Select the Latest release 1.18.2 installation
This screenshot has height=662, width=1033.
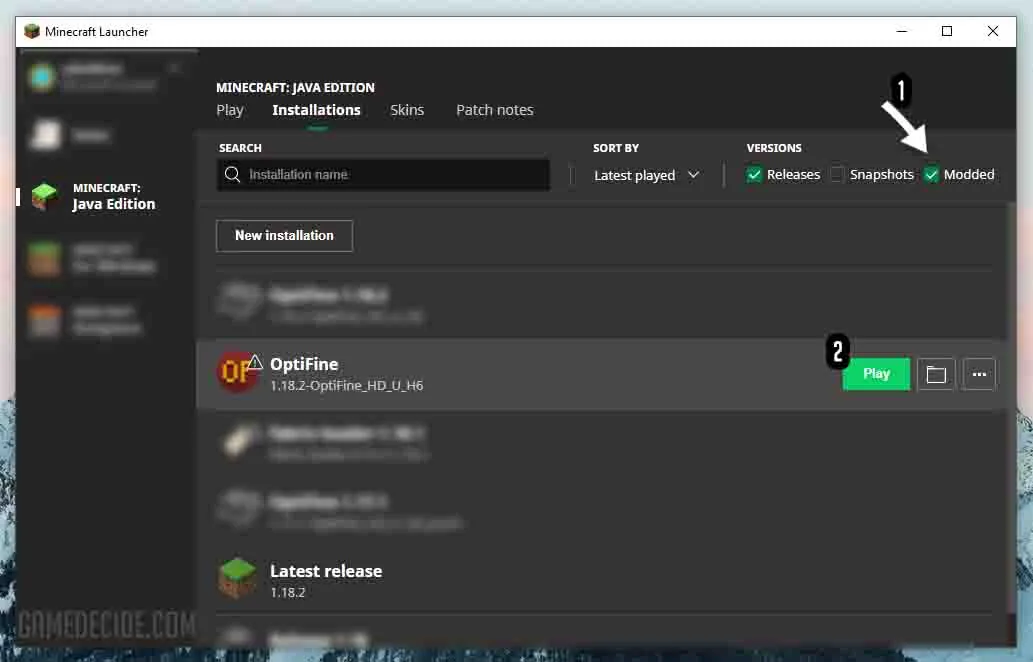tap(603, 580)
